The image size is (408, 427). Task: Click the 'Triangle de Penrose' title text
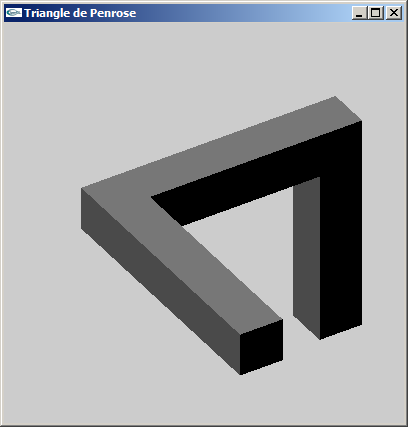[x=80, y=13]
